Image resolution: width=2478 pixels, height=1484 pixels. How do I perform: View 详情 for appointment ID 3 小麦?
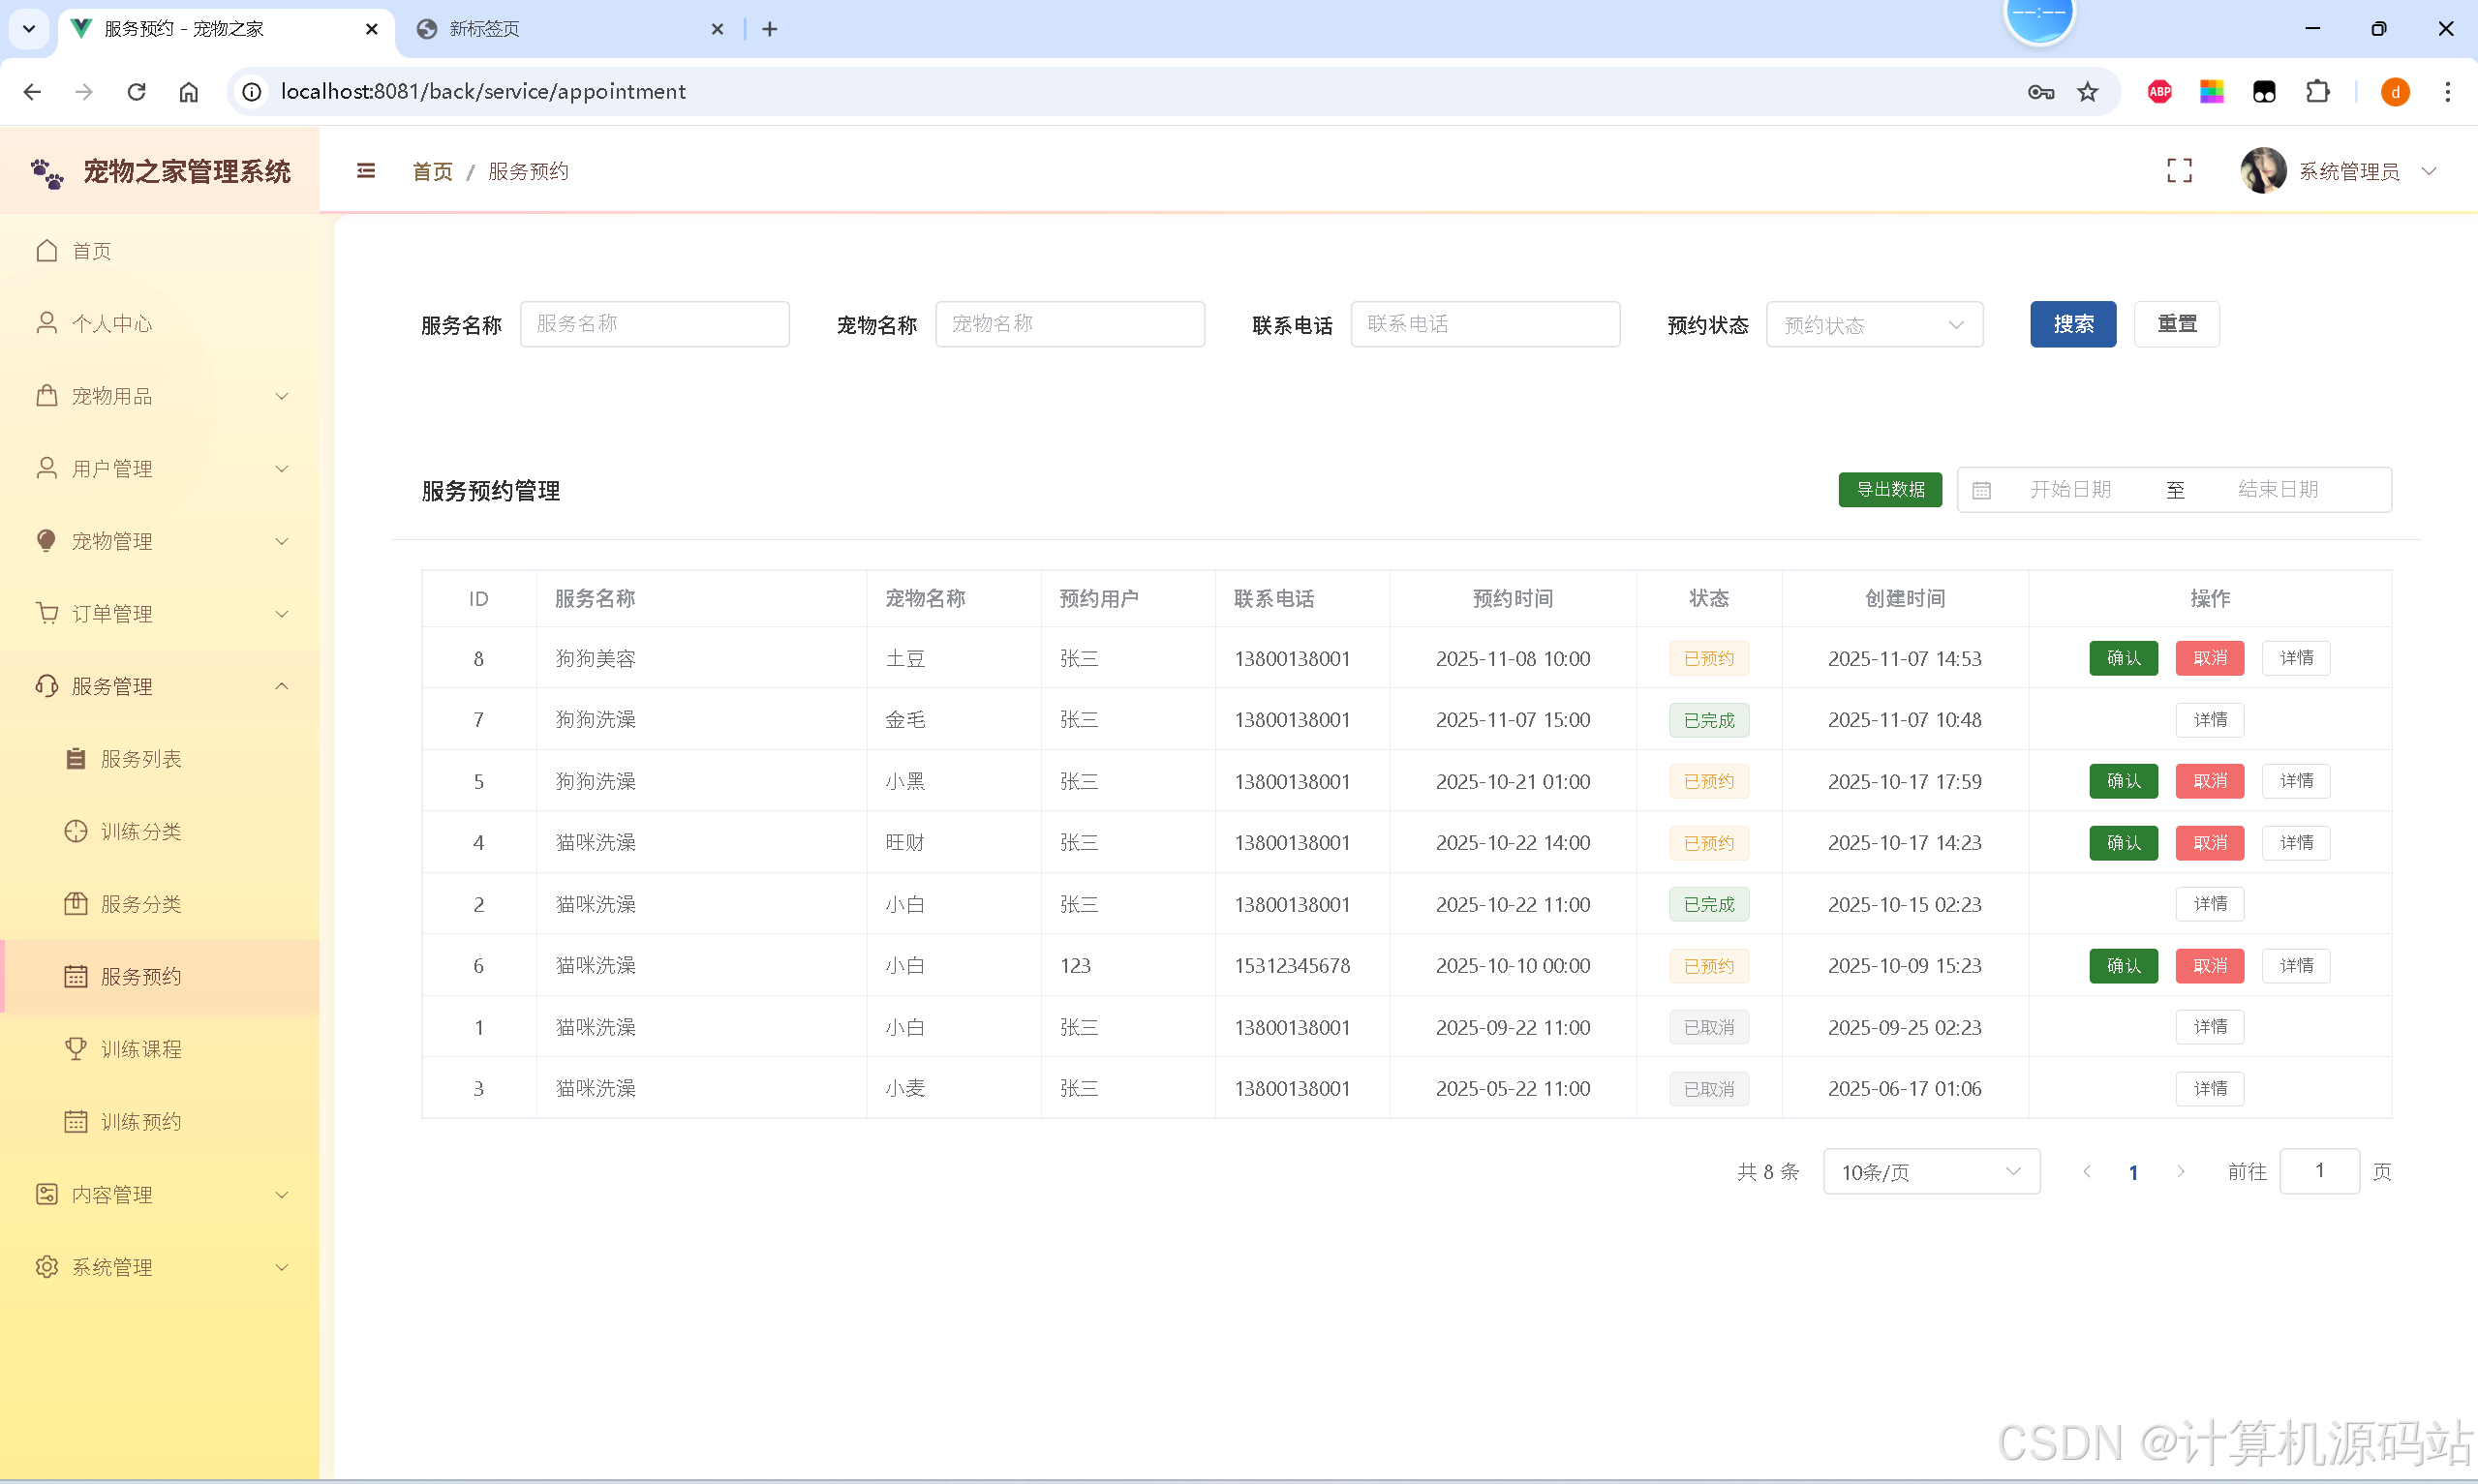2210,1089
